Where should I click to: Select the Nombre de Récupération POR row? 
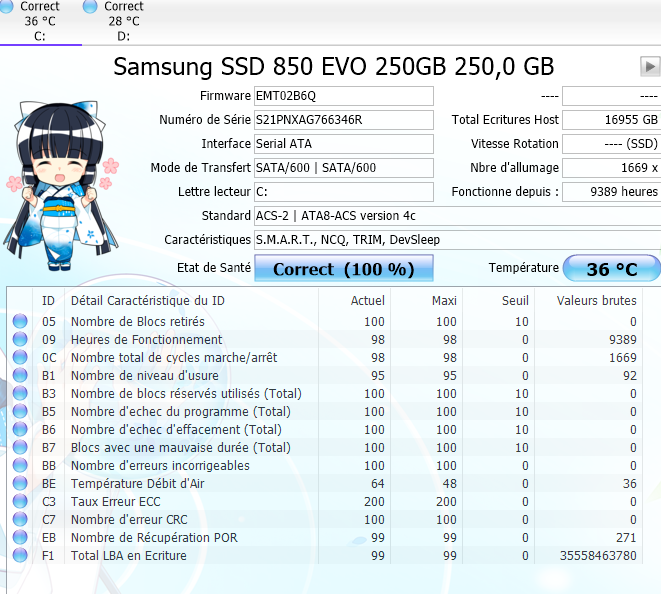point(325,537)
